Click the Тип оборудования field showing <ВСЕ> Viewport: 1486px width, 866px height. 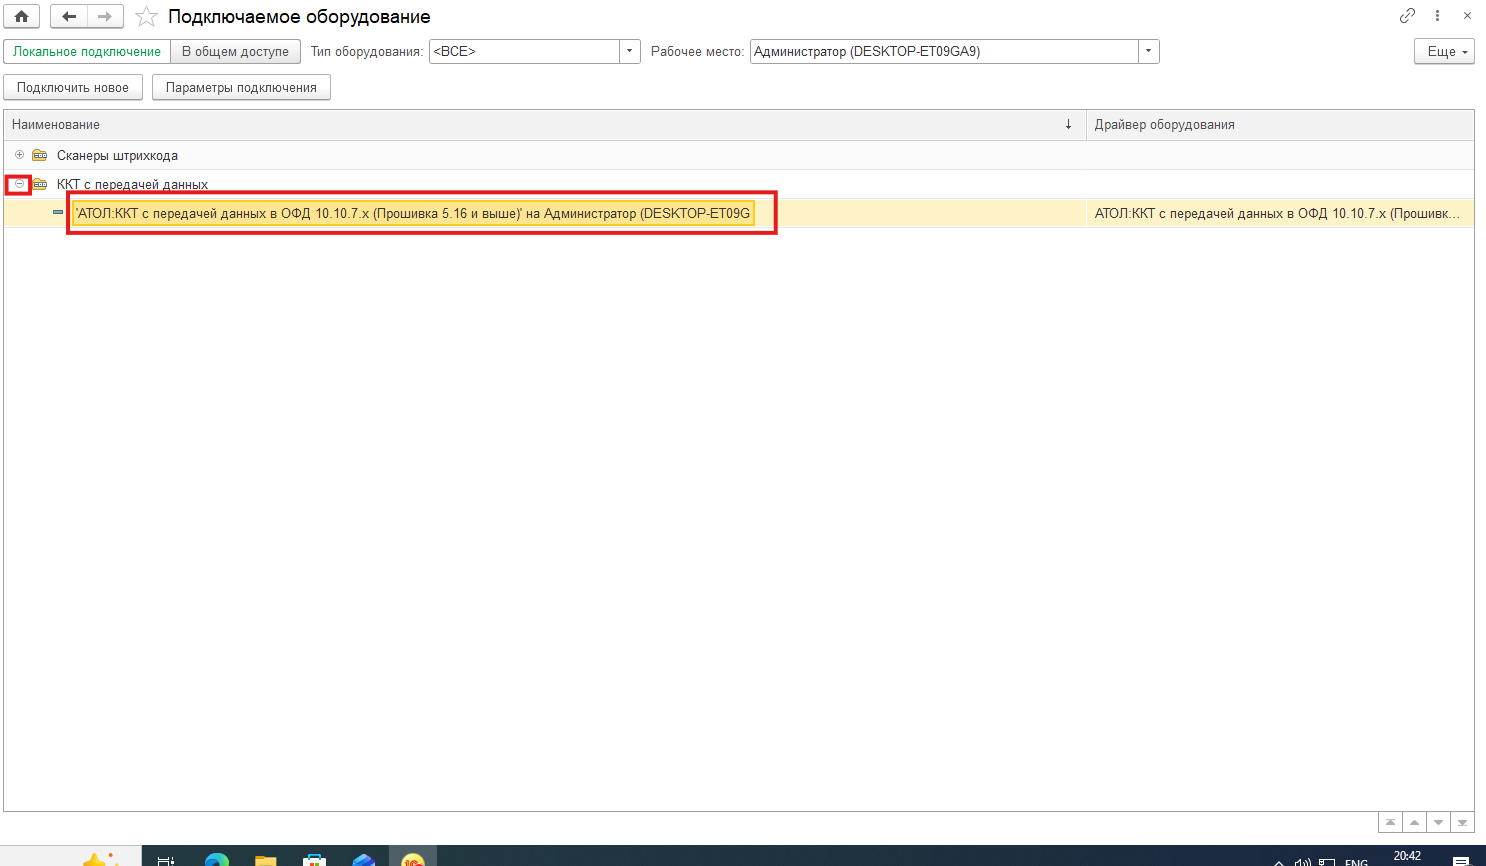point(524,51)
